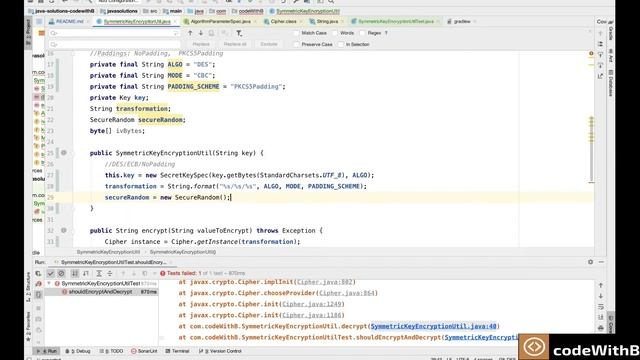Open Database tool window on right edge
This screenshot has height=360, width=640.
pos(611,83)
